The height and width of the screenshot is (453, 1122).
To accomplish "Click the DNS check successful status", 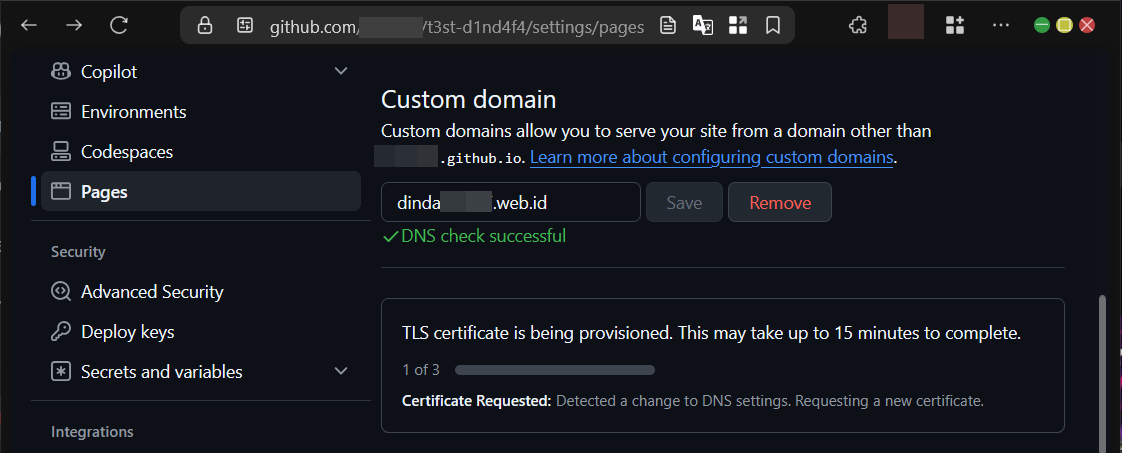I will click(x=474, y=235).
